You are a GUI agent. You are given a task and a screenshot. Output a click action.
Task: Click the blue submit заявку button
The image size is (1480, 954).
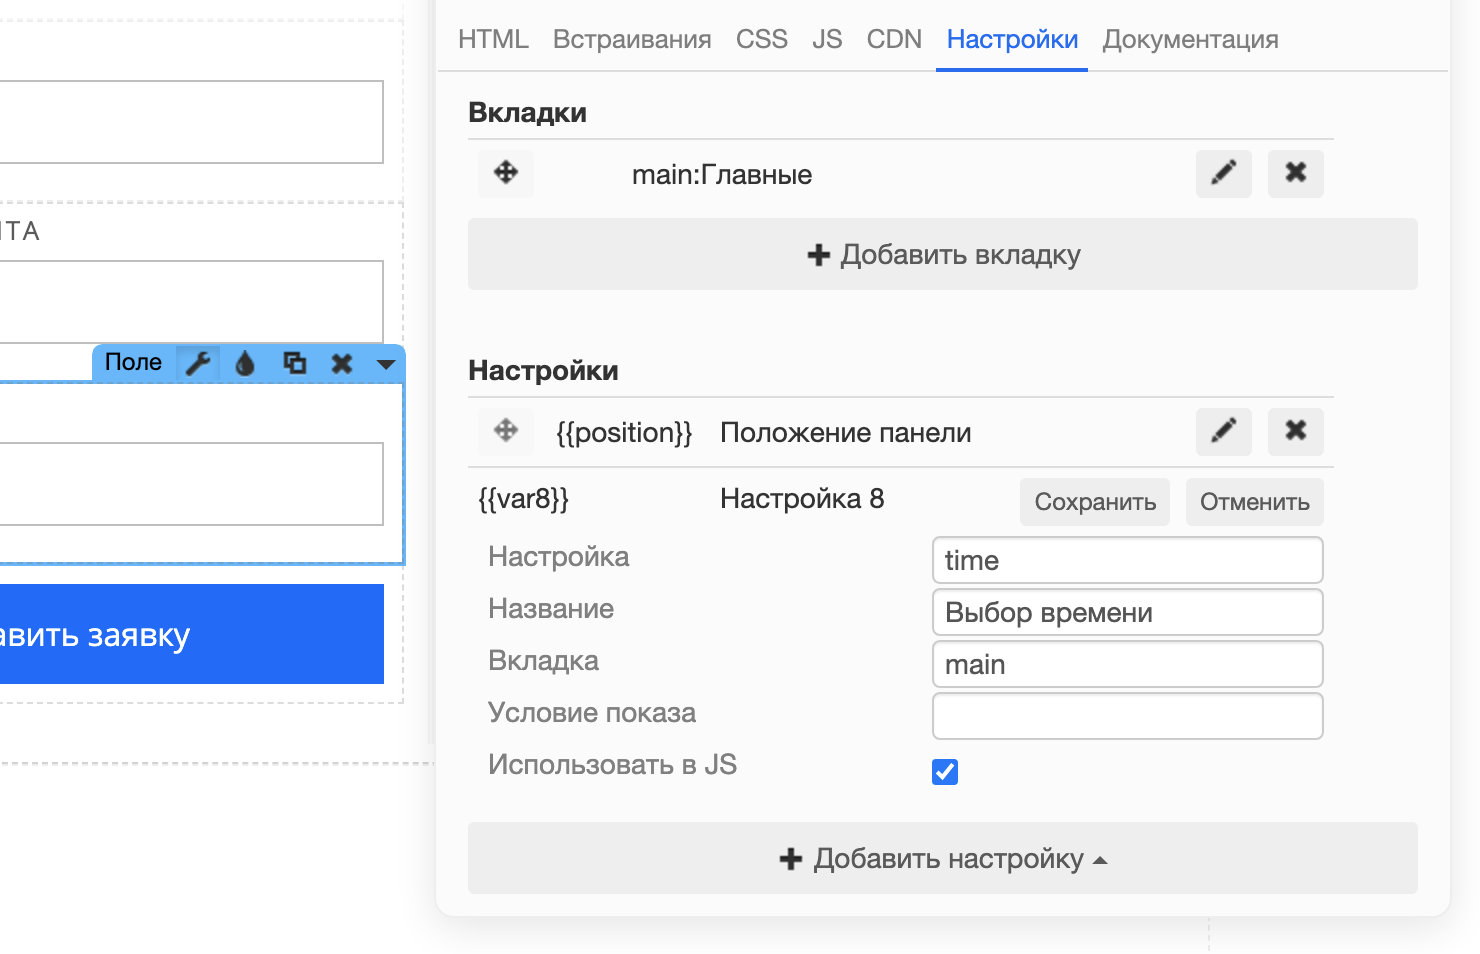pos(192,634)
